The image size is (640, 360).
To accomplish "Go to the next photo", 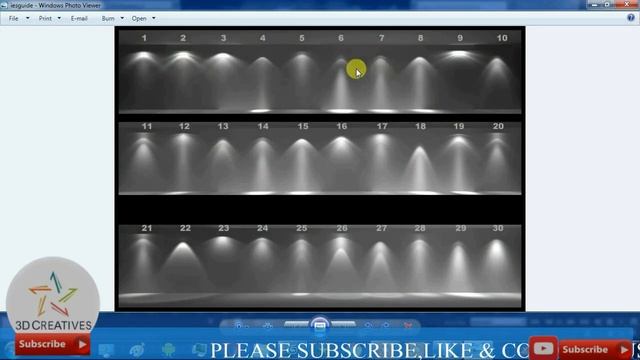I will coord(343,324).
